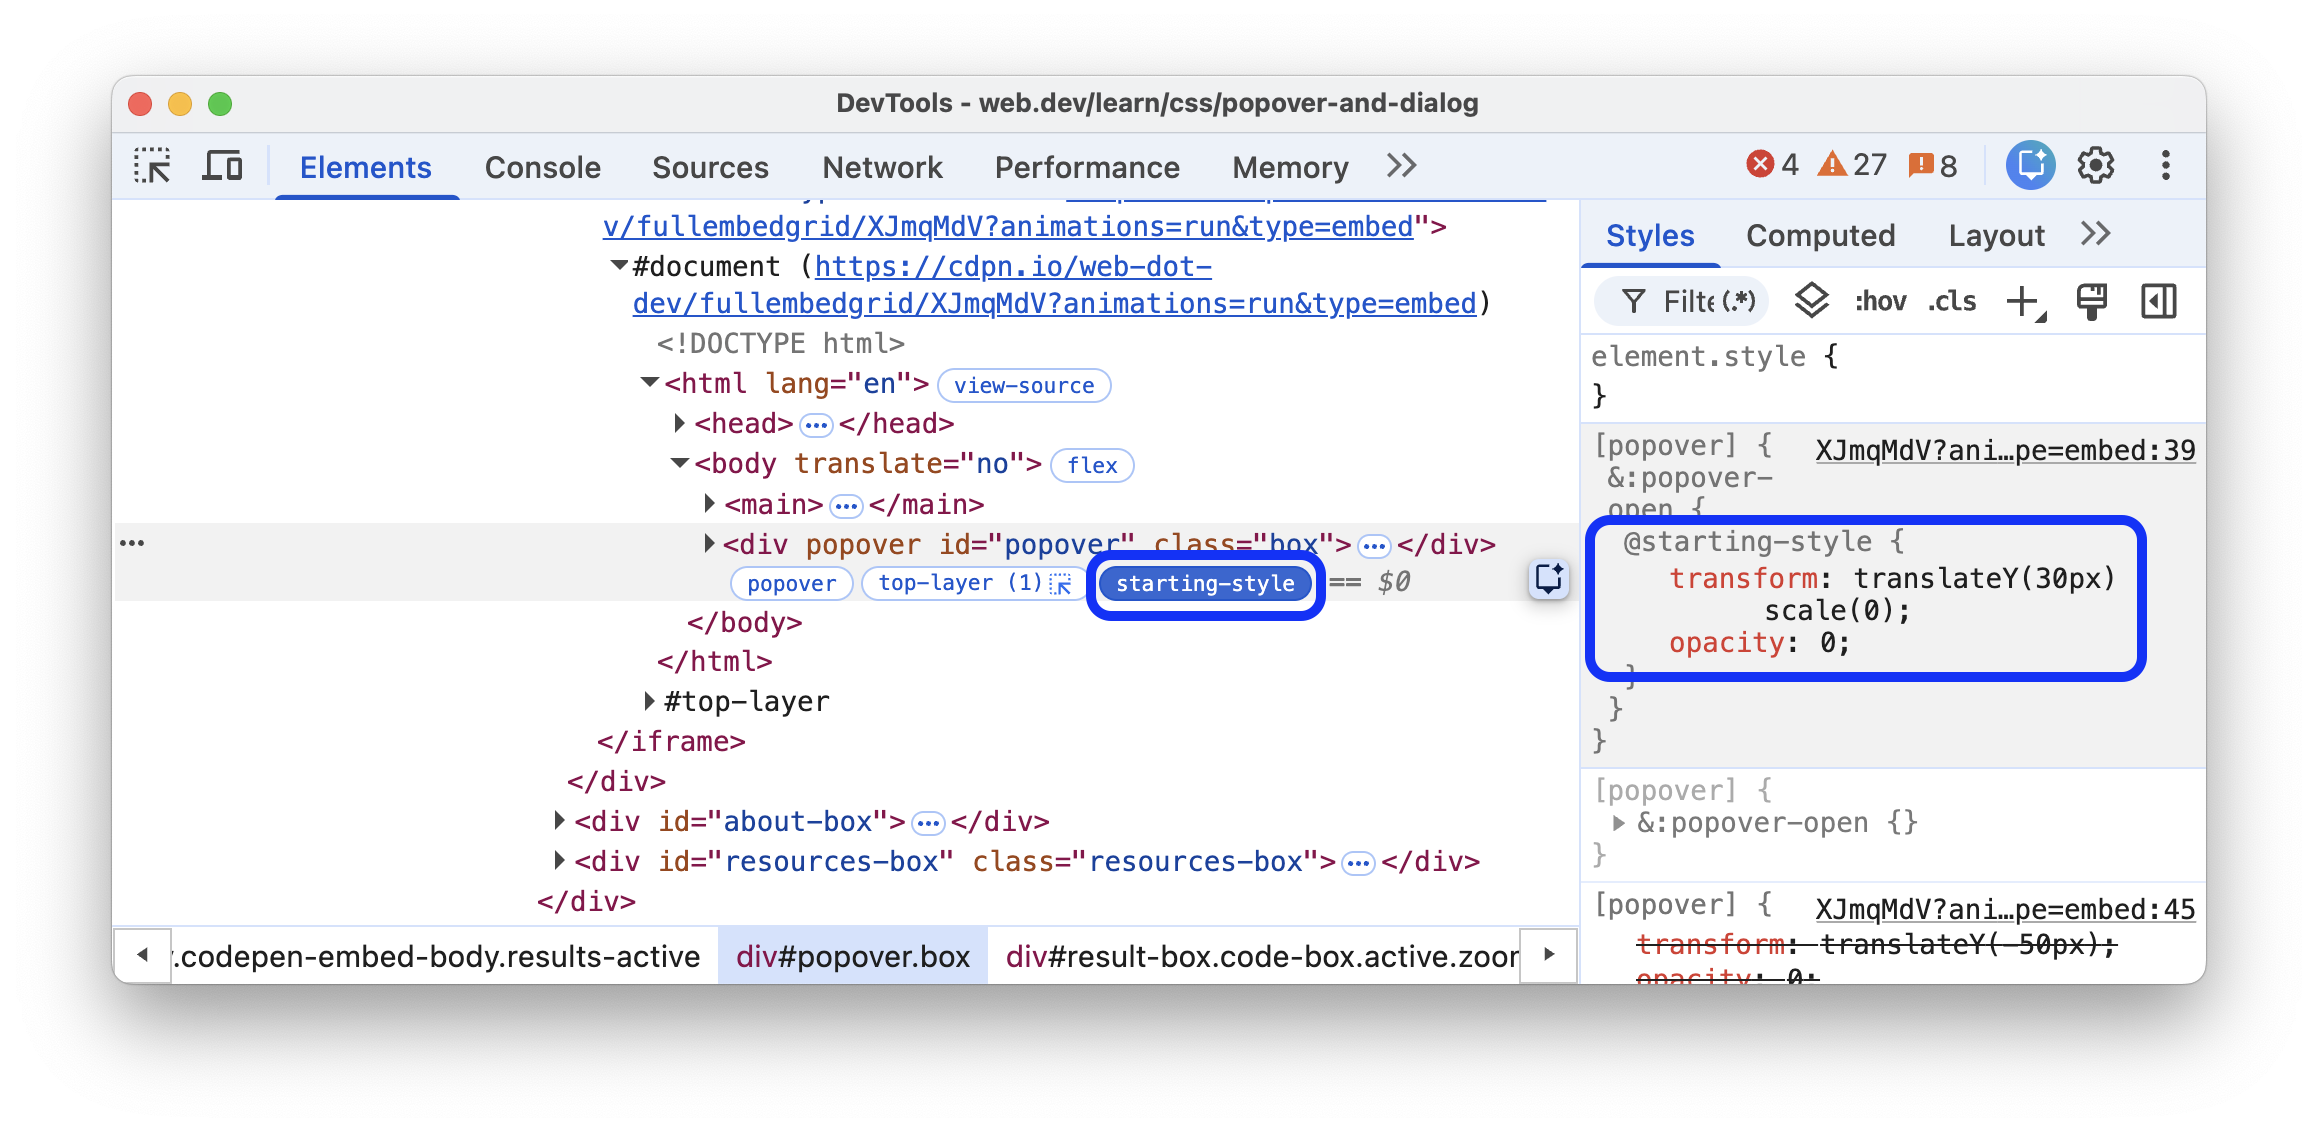Toggle the starting-style badge
Screen dimensions: 2318x1132
(x=1205, y=584)
